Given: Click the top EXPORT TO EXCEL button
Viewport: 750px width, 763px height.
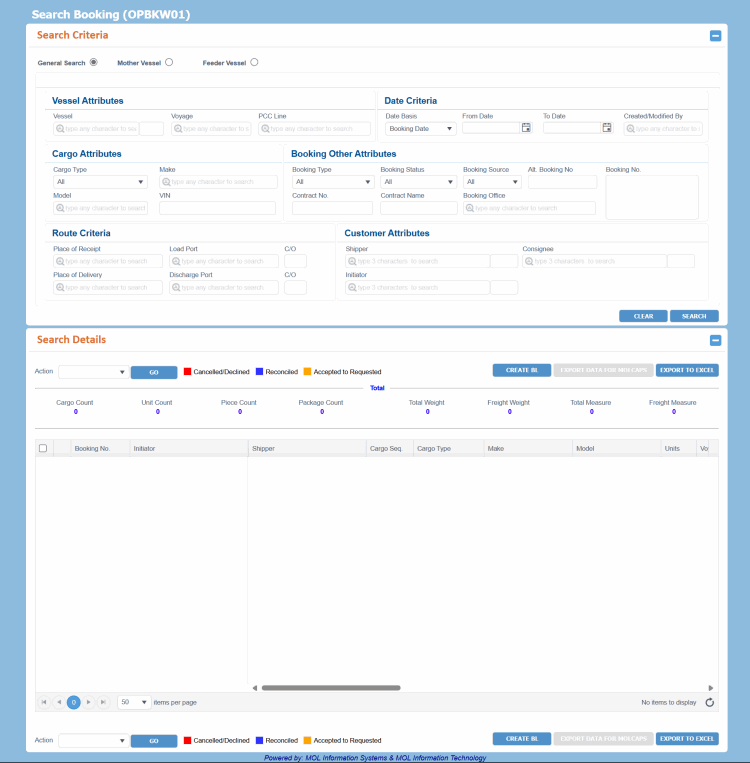Looking at the screenshot, I should click(686, 370).
